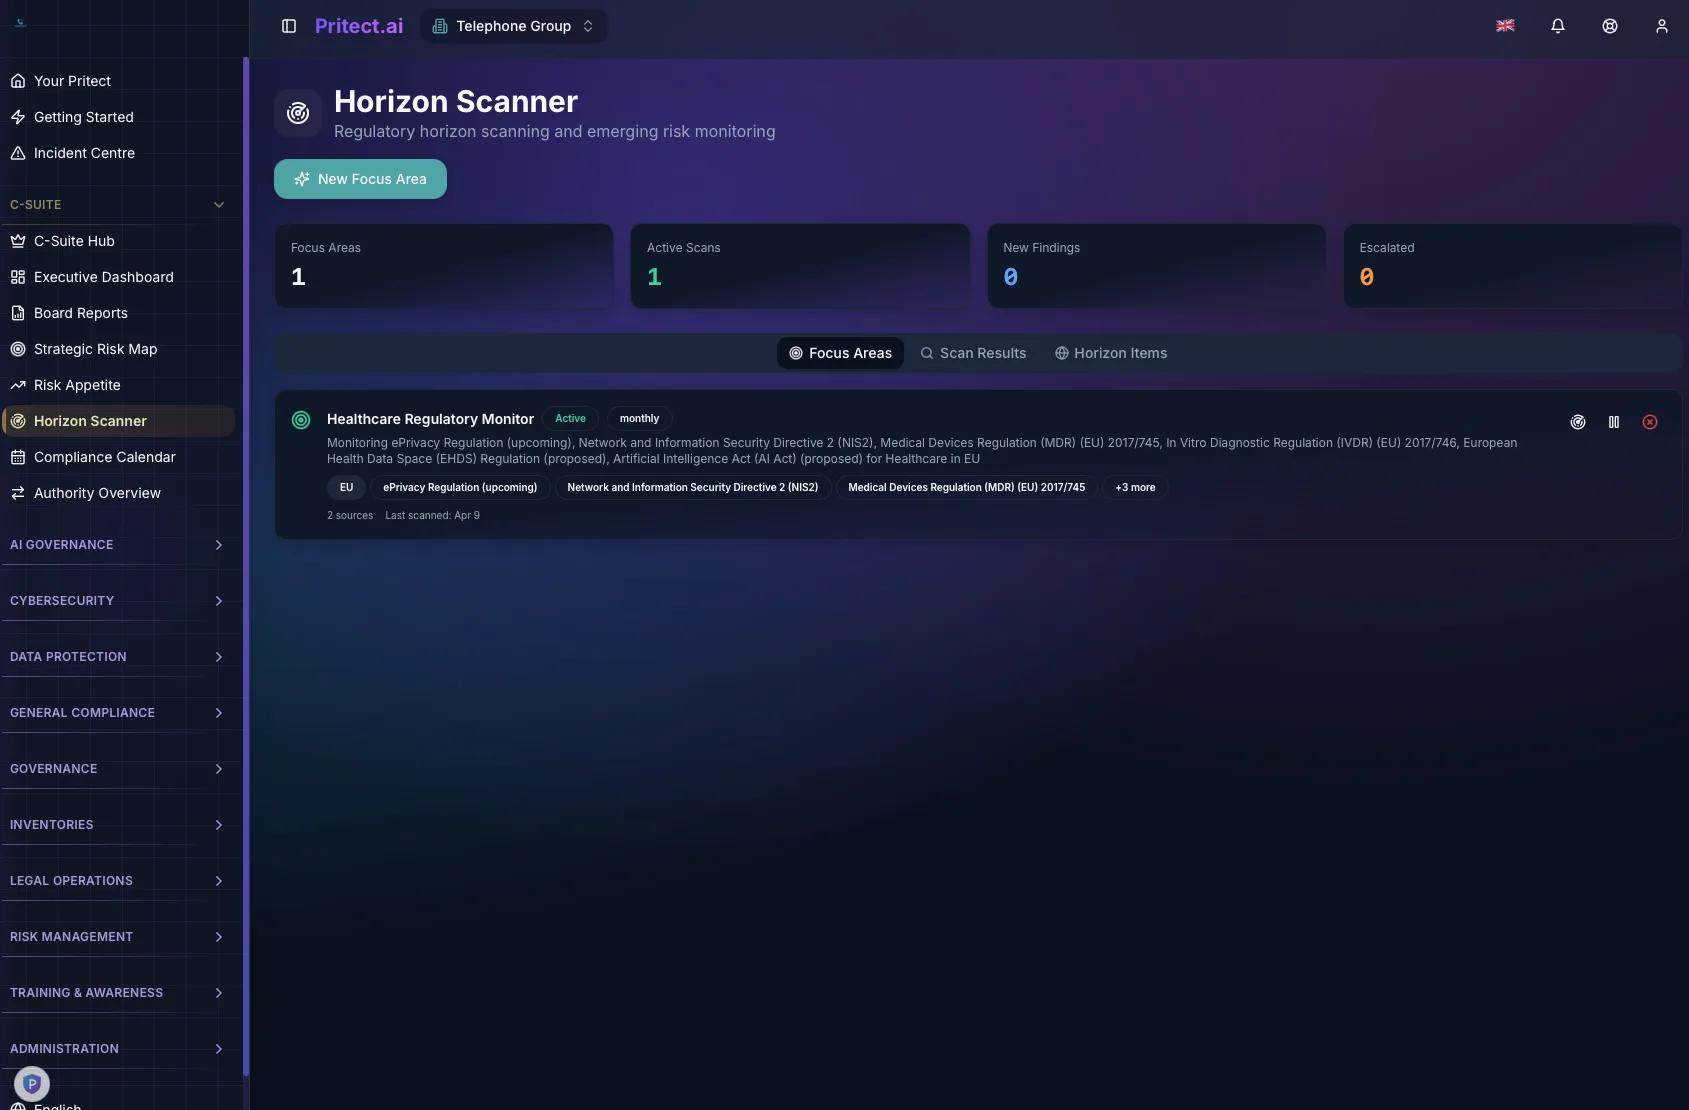This screenshot has width=1689, height=1110.
Task: Click the Healthcare Regulatory Monitor title
Action: coord(430,419)
